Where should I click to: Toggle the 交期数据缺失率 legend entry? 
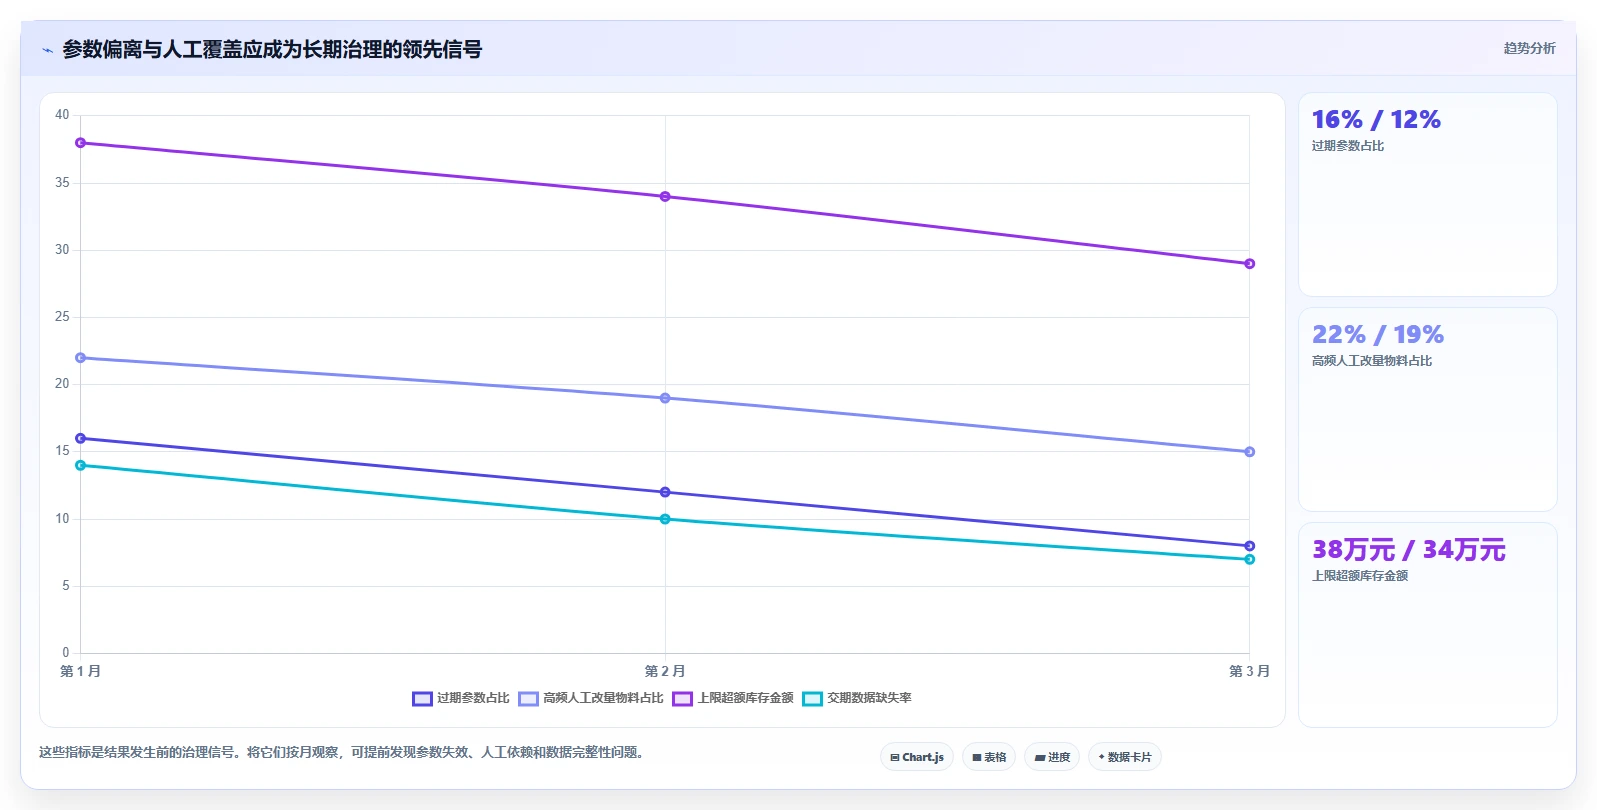(857, 698)
